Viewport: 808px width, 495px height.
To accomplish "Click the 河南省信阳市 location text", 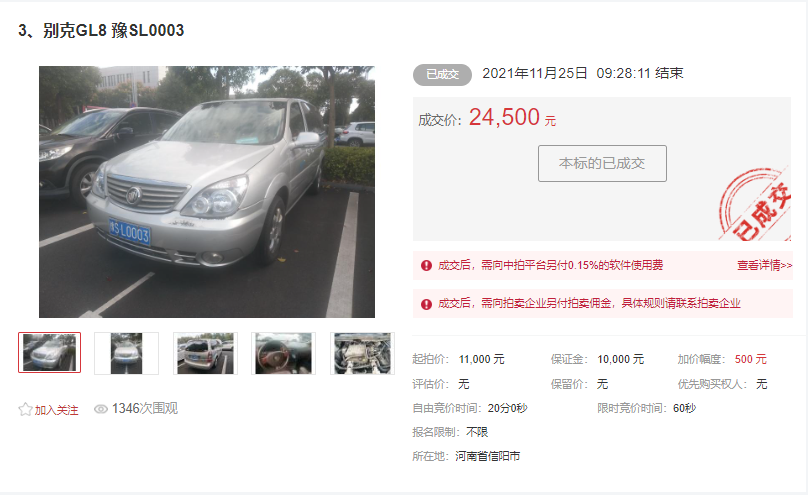I will (x=487, y=456).
